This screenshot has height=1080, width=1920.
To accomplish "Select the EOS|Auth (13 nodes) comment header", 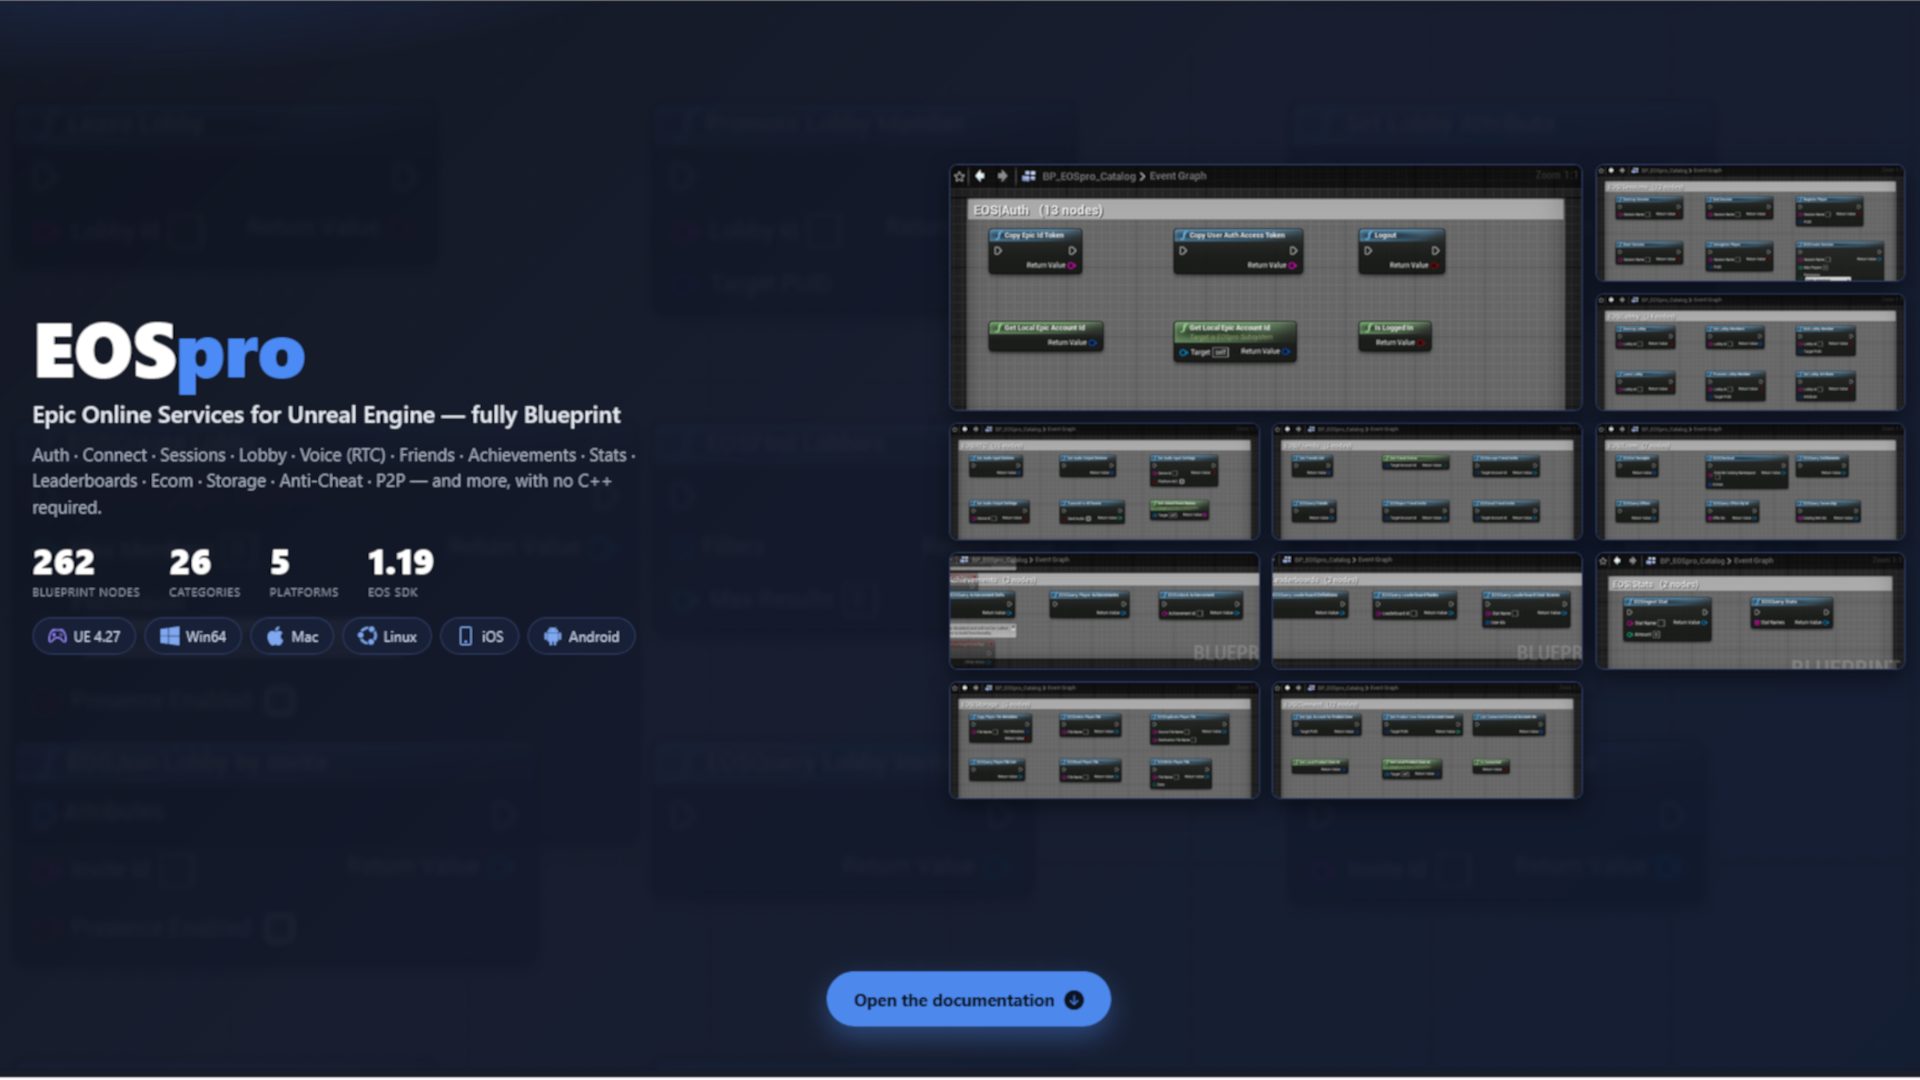I will 1266,210.
